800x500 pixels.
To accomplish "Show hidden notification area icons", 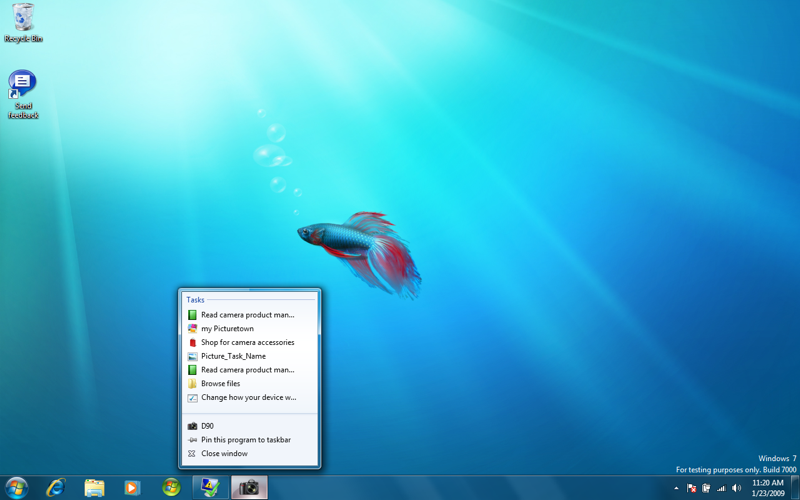I will click(677, 488).
